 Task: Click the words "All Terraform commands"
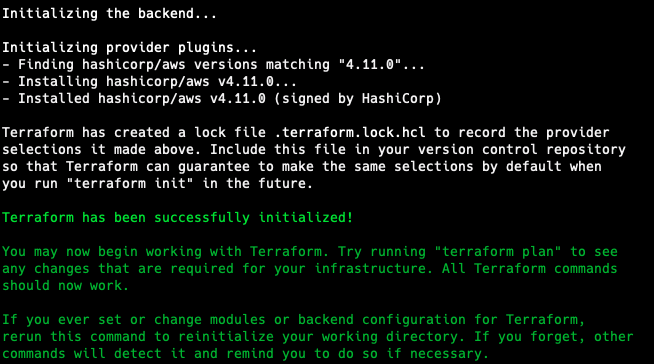pyautogui.click(x=530, y=269)
